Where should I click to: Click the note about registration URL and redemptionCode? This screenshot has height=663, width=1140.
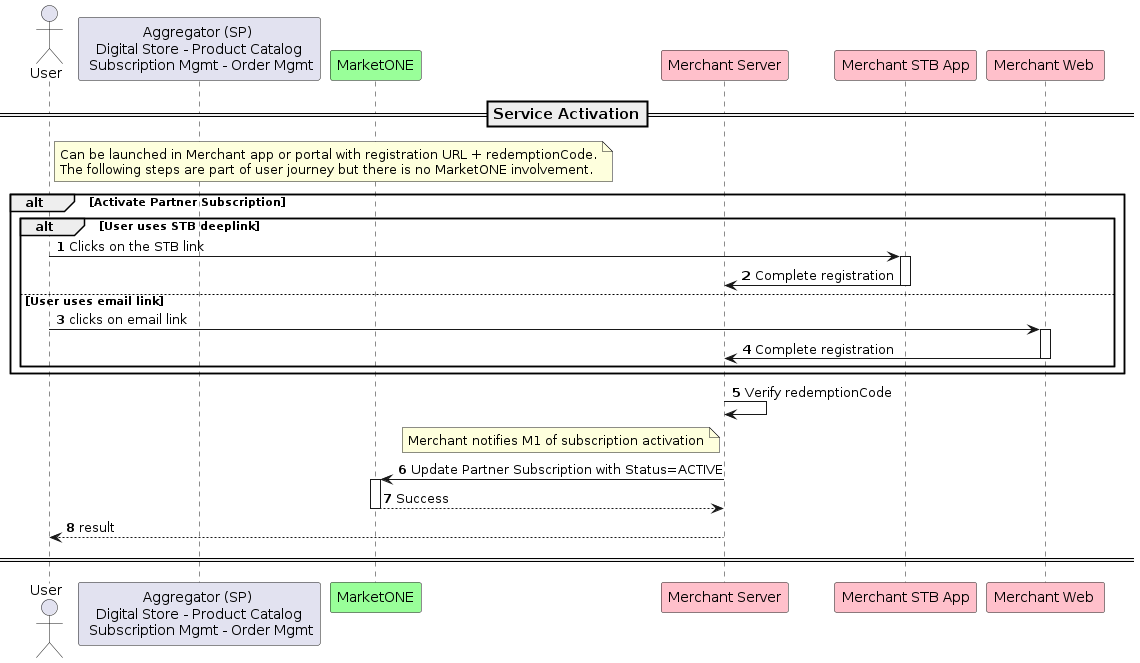click(x=333, y=161)
